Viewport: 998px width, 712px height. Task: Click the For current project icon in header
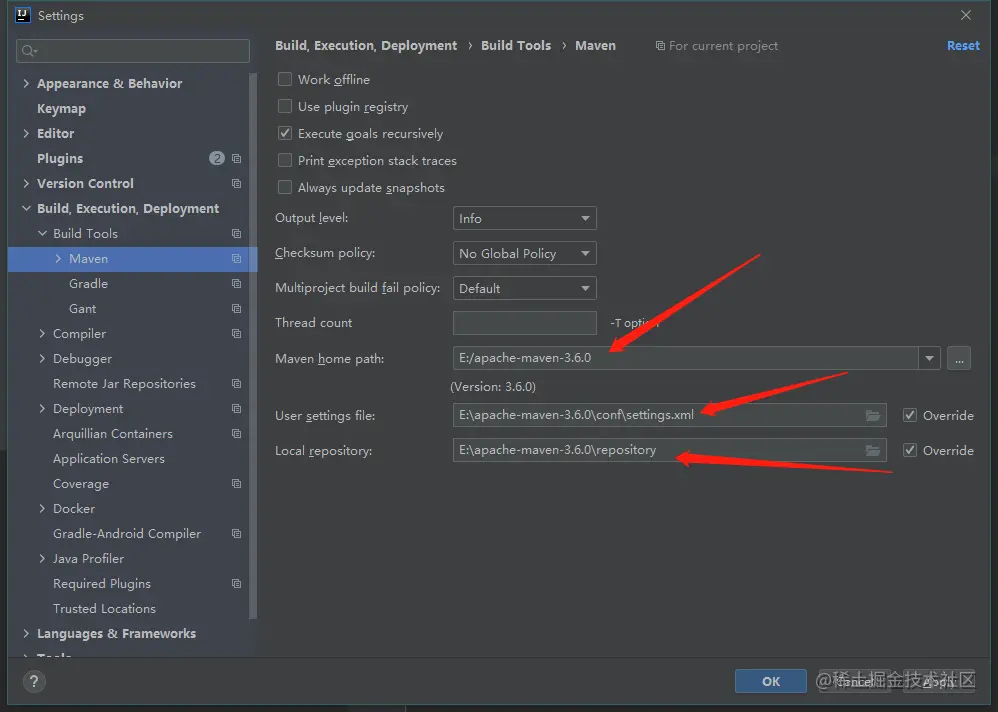tap(660, 46)
